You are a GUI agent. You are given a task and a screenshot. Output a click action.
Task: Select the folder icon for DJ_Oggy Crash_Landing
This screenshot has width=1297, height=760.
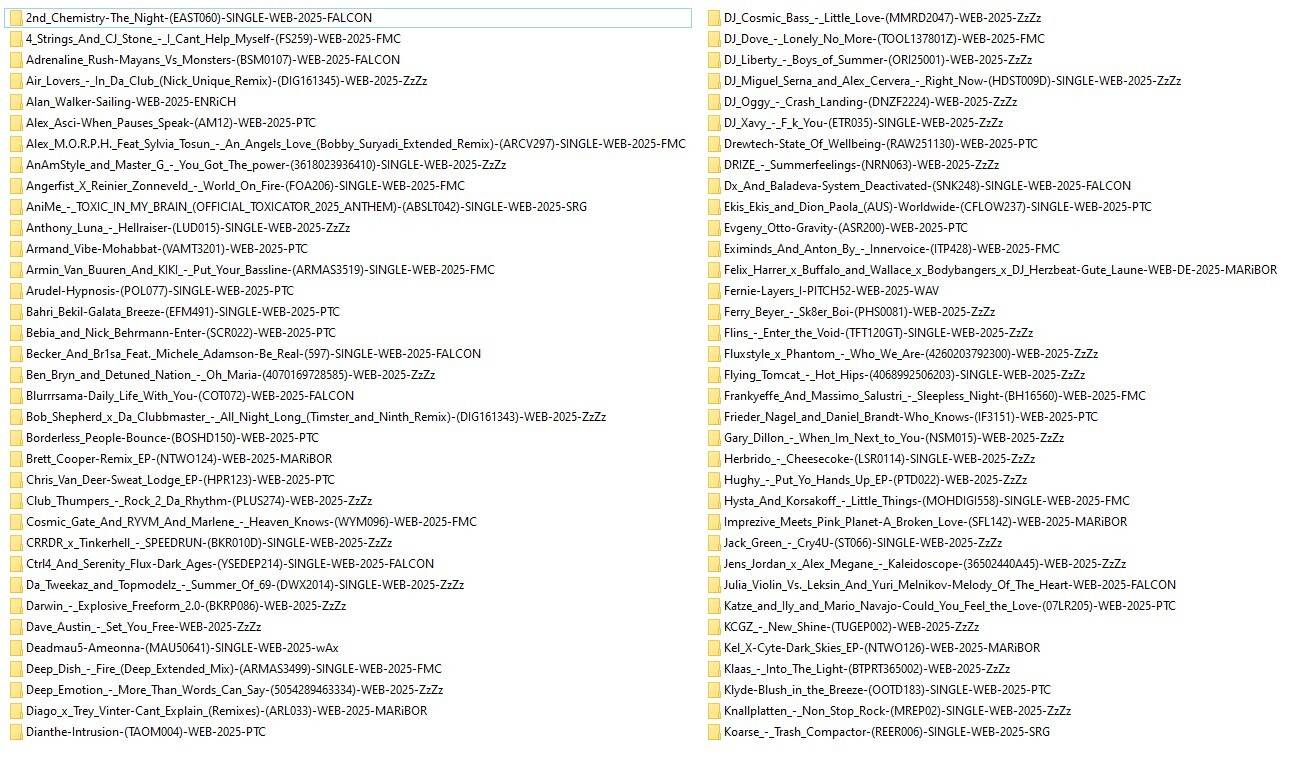tap(714, 102)
